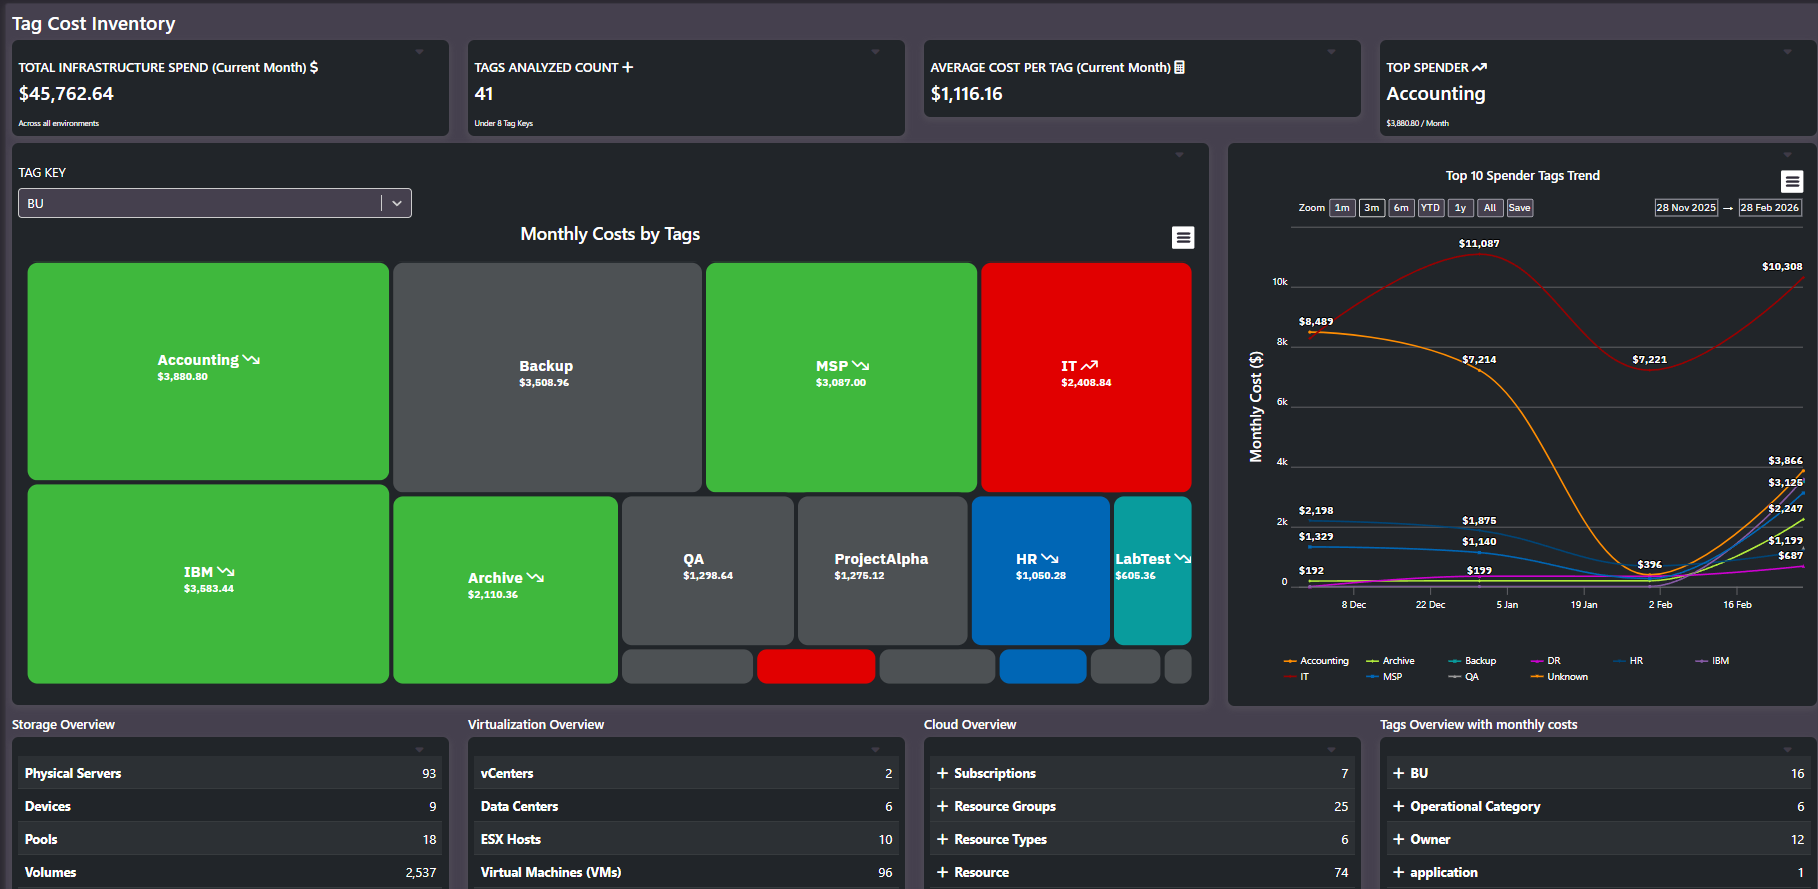Screen dimensions: 1818x889
Task: Open the Top 10 Spender Tags Trend hamburger menu
Action: point(1791,181)
